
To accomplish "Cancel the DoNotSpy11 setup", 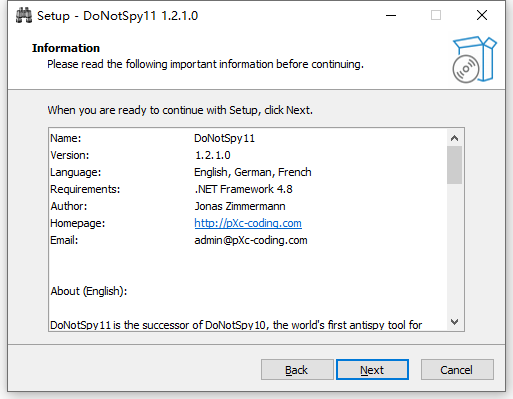I will click(457, 370).
